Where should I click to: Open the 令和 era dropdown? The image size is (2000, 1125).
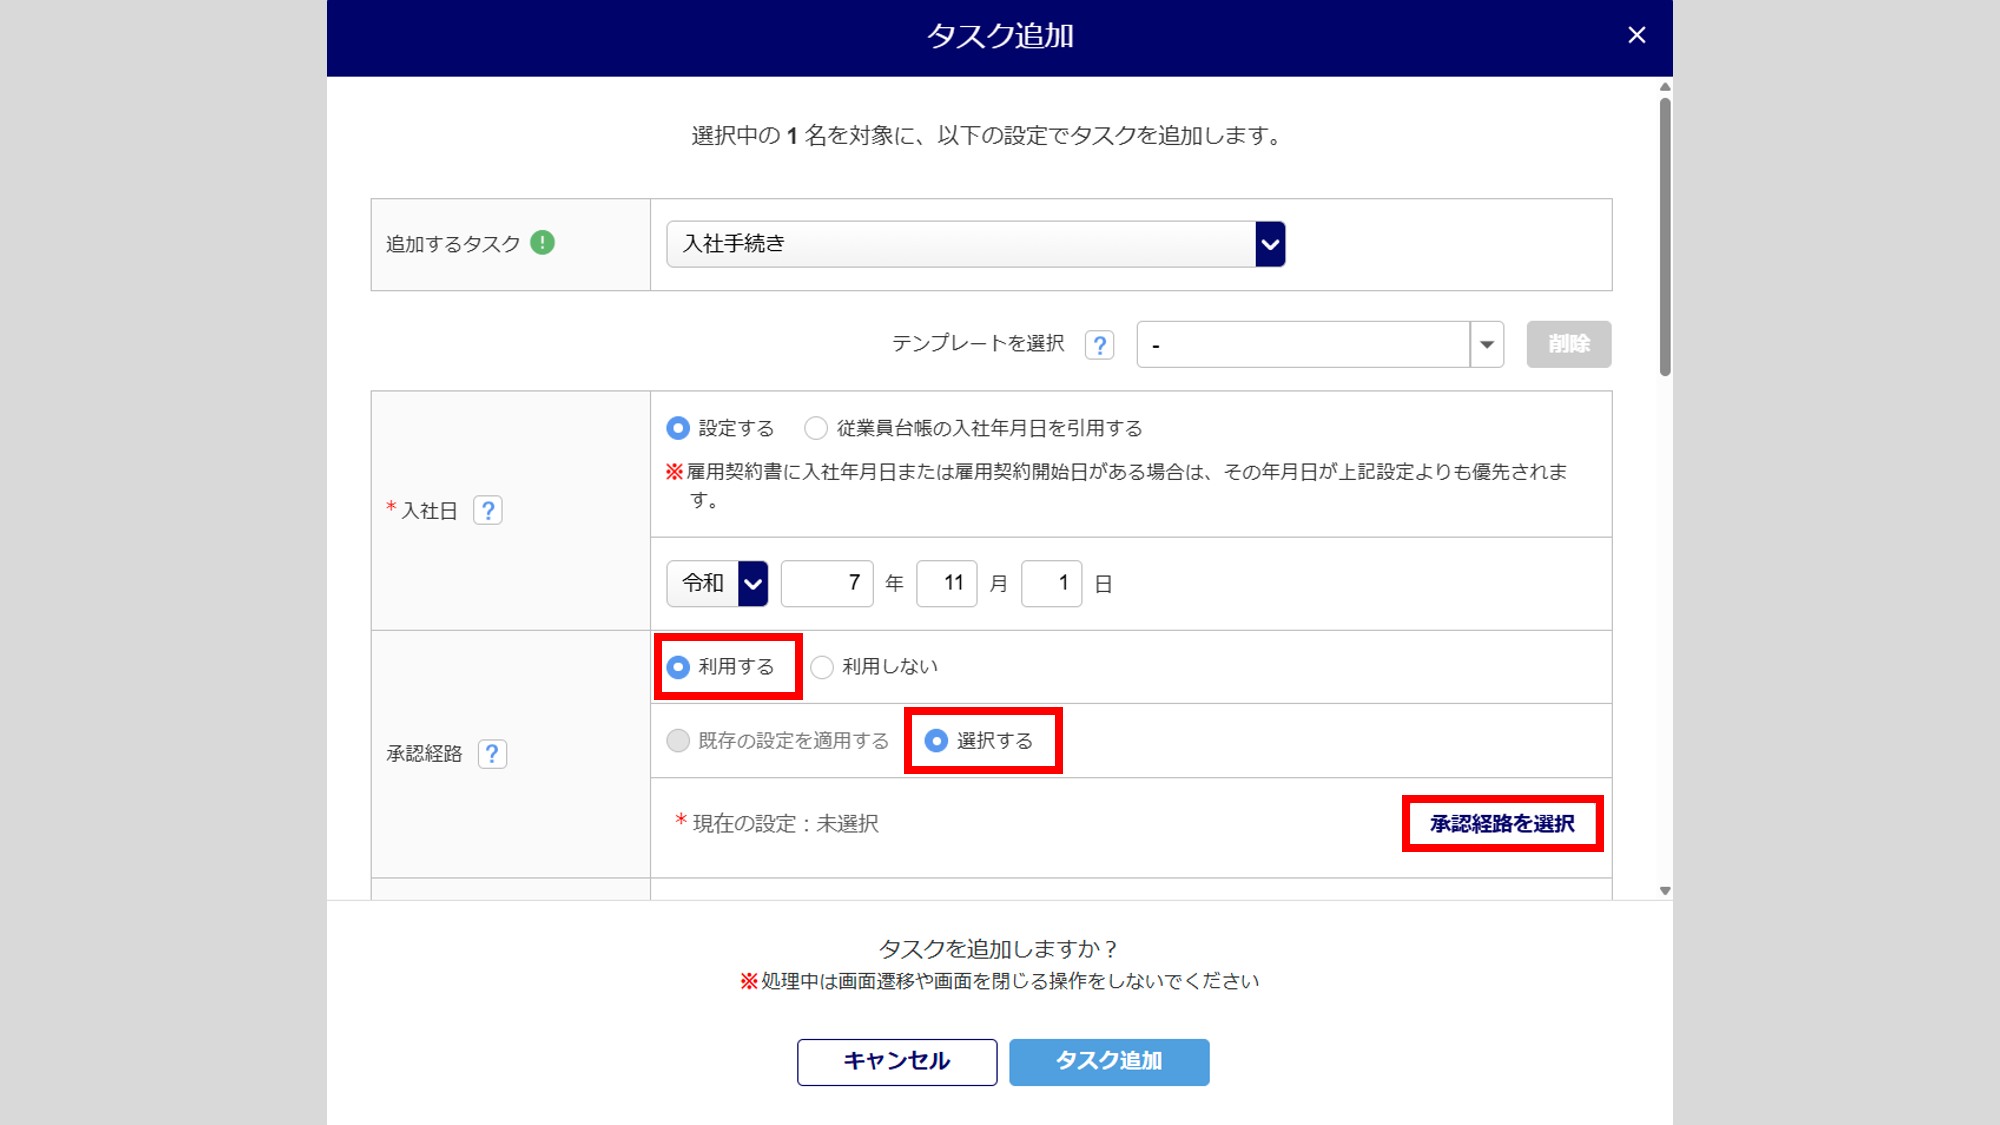click(717, 584)
